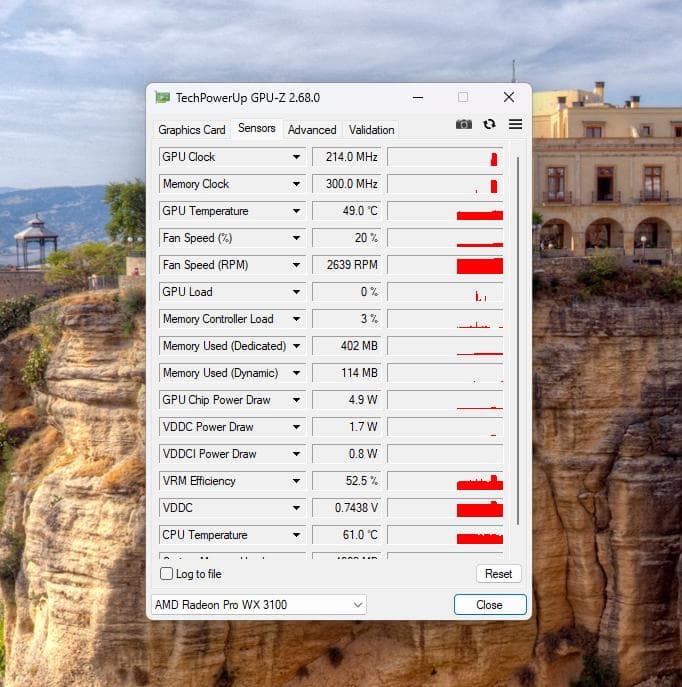Click the Reset button
682x687 pixels.
point(498,574)
